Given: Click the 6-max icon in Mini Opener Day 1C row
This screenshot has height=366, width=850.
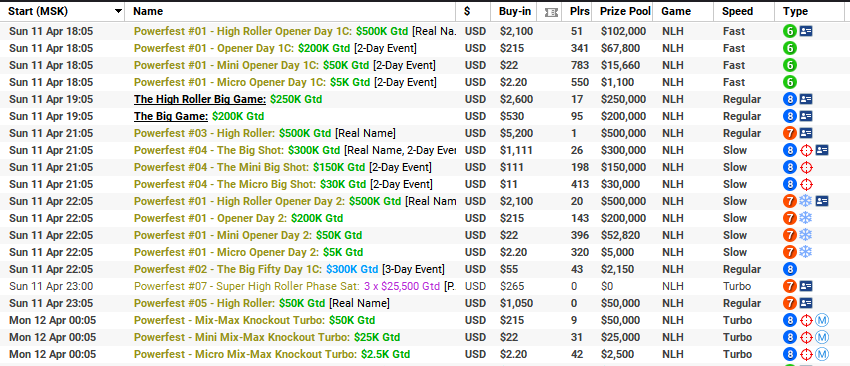Looking at the screenshot, I should click(790, 66).
